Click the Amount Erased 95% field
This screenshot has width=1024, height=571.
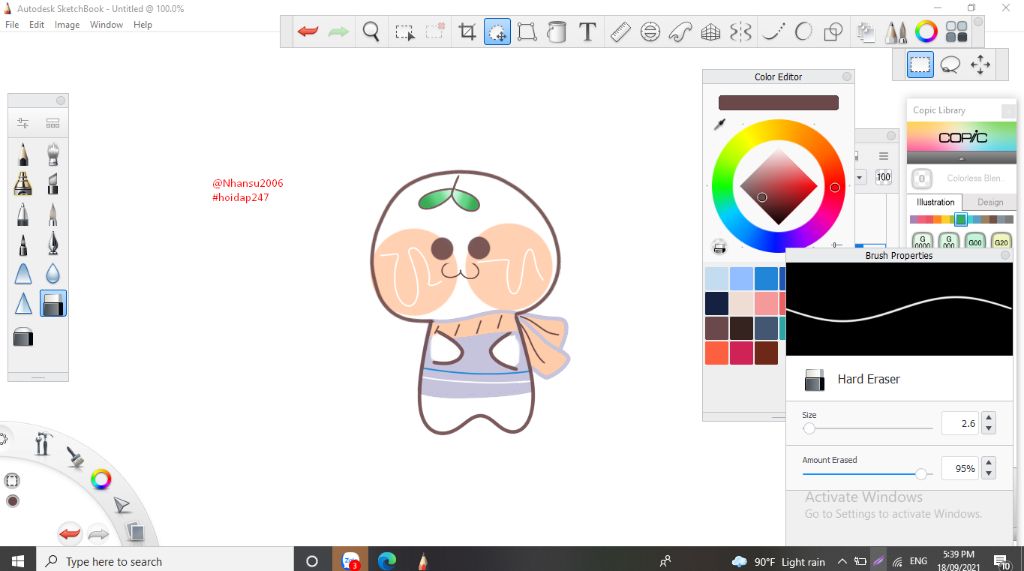pos(961,468)
